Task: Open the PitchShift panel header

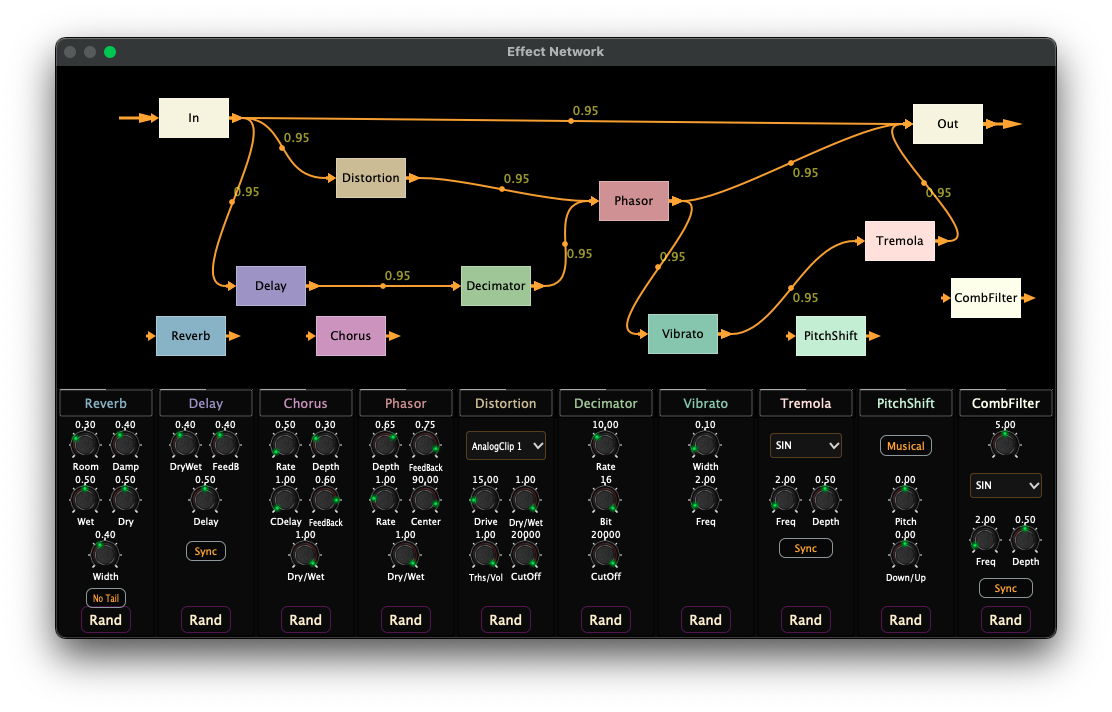Action: 906,403
